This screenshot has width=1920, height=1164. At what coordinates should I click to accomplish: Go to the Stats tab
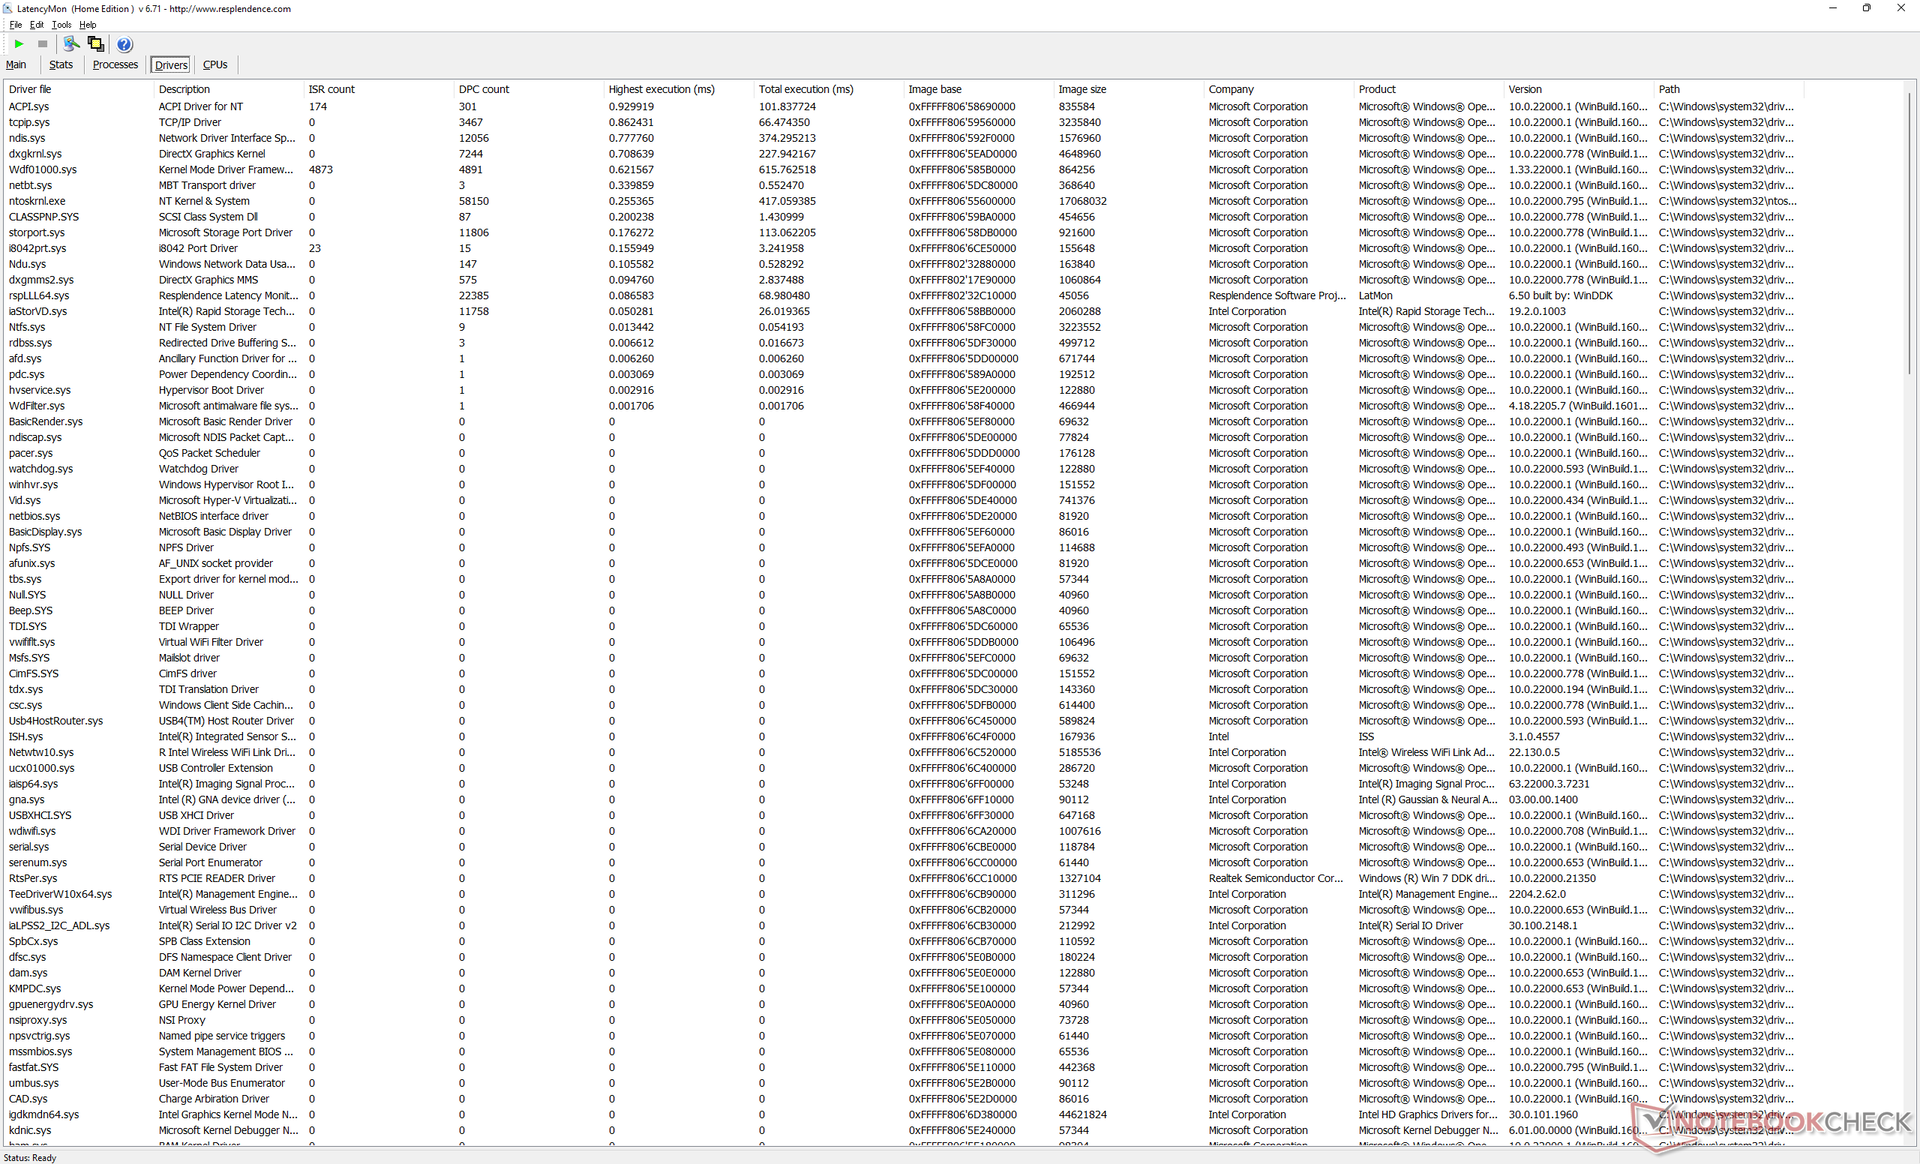61,65
